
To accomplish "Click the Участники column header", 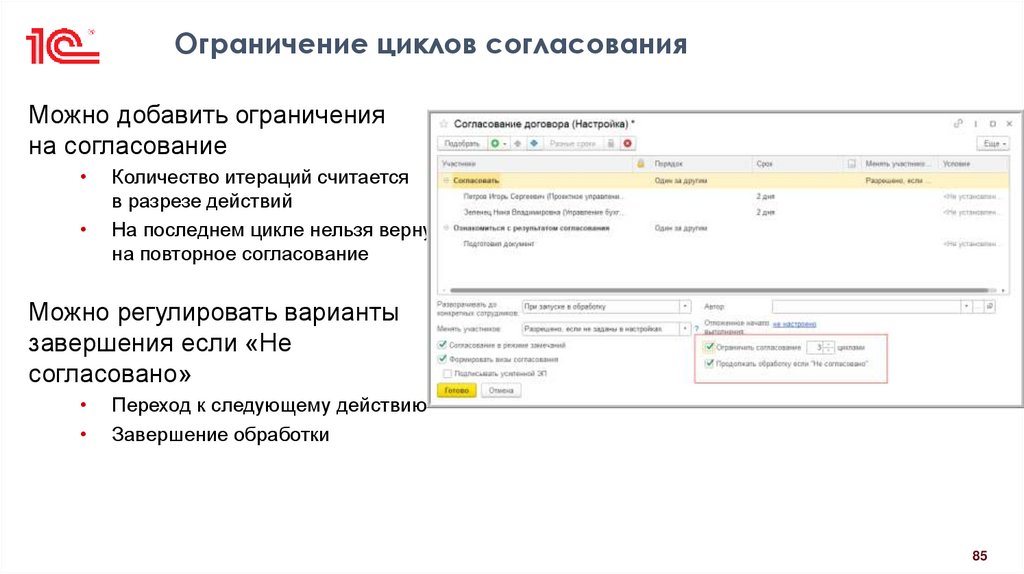I will pyautogui.click(x=536, y=164).
